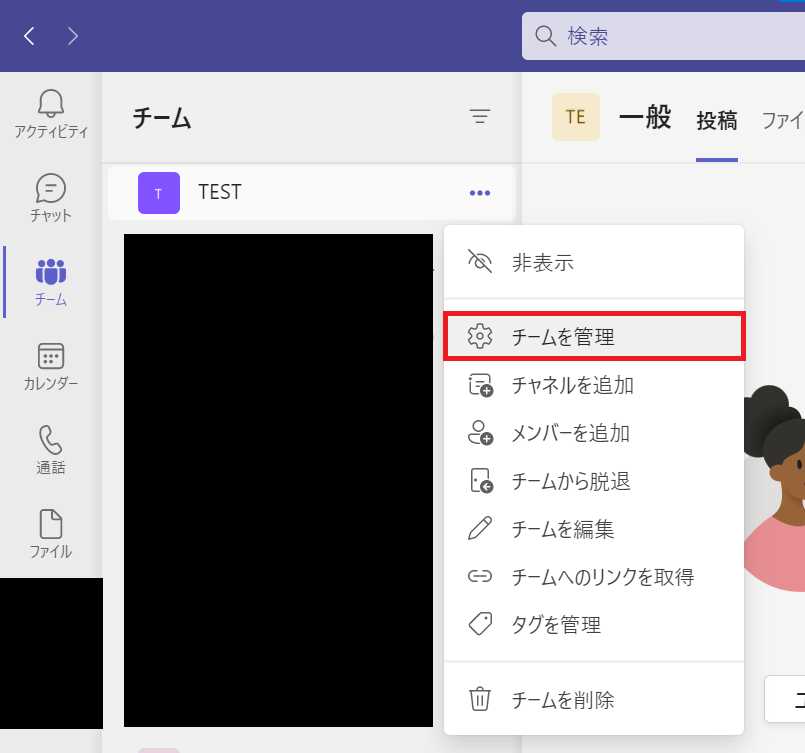Open チーム in the sidebar

pos(51,282)
